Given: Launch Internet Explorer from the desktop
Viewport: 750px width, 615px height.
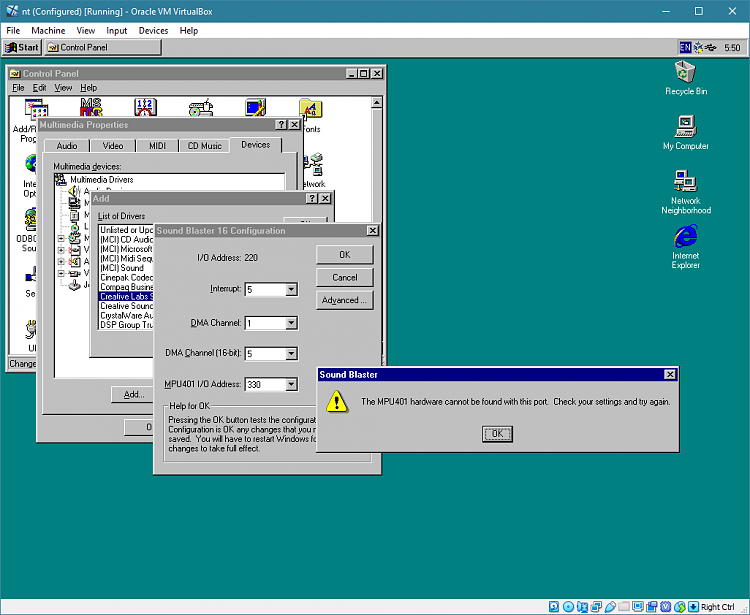Looking at the screenshot, I should (x=685, y=236).
